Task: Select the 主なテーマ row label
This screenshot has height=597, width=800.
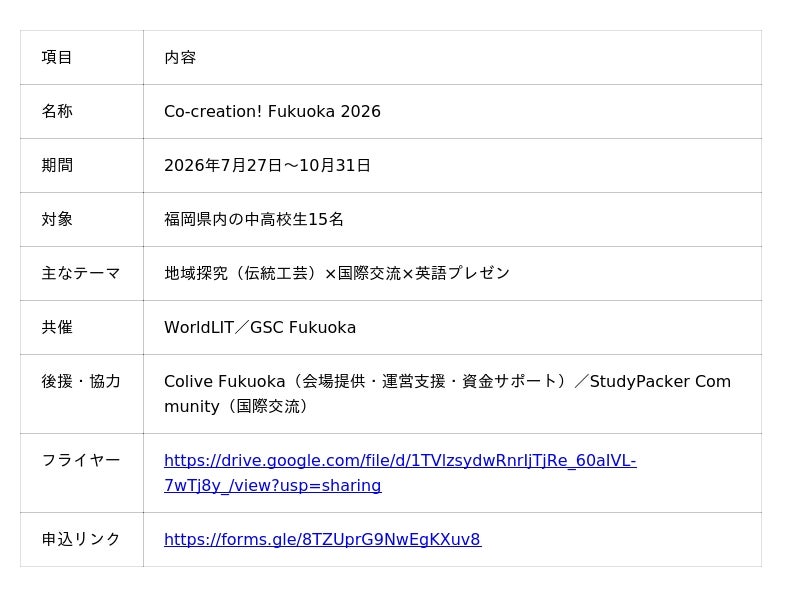Action: [81, 273]
